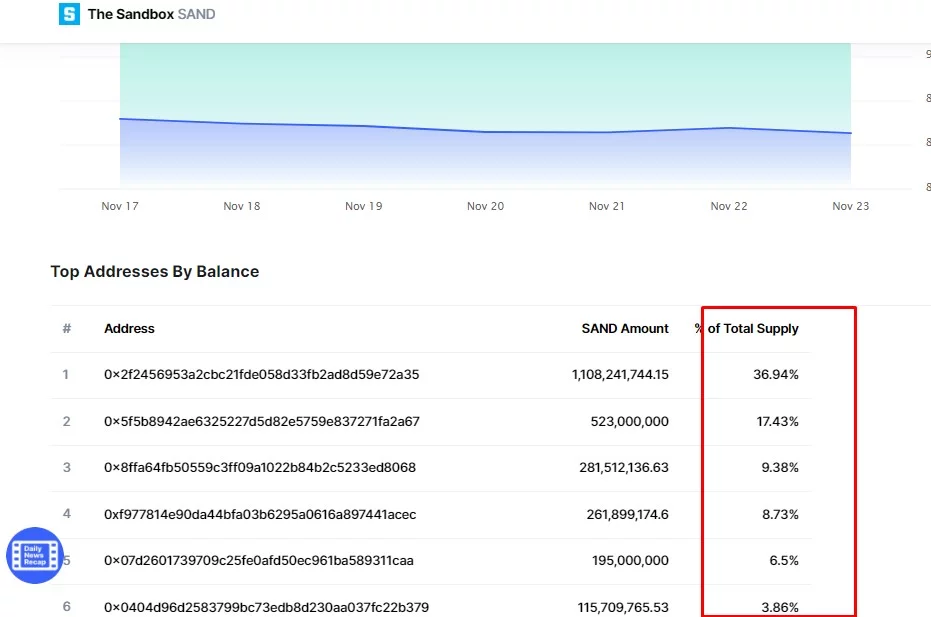
Task: Click The Sandbox logo icon
Action: click(x=69, y=14)
